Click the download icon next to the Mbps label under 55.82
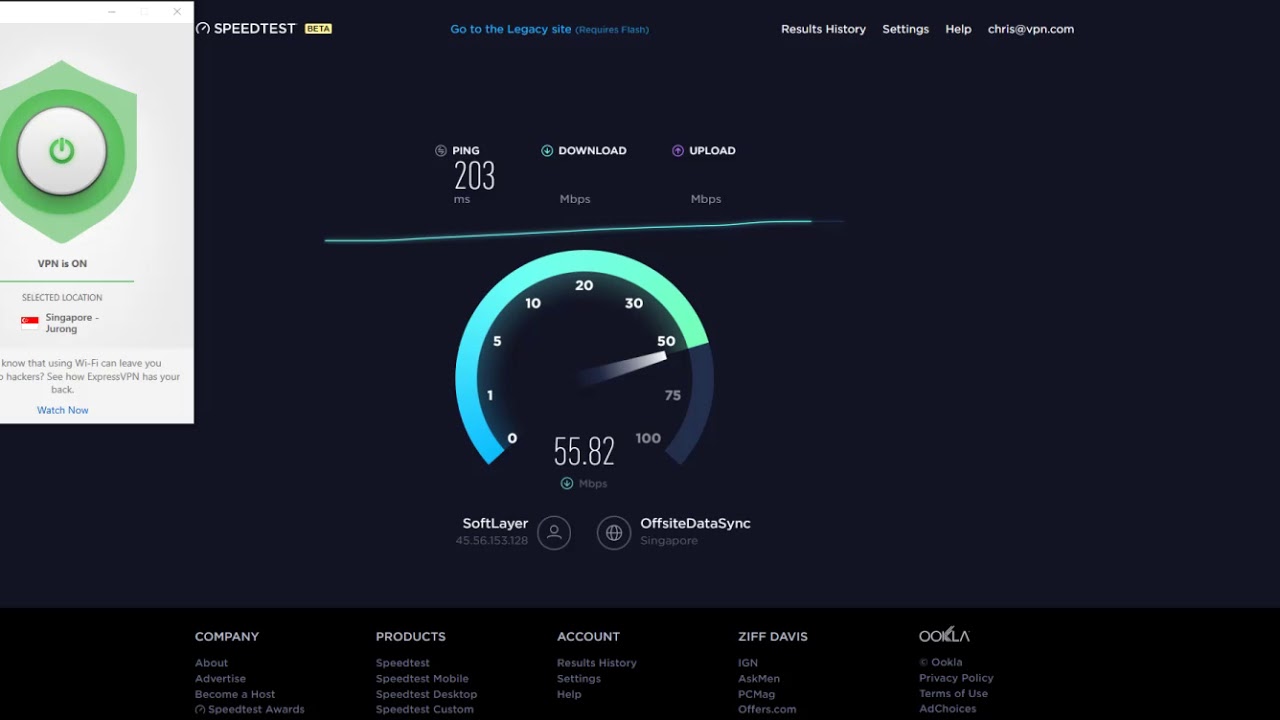The height and width of the screenshot is (720, 1280). [567, 483]
